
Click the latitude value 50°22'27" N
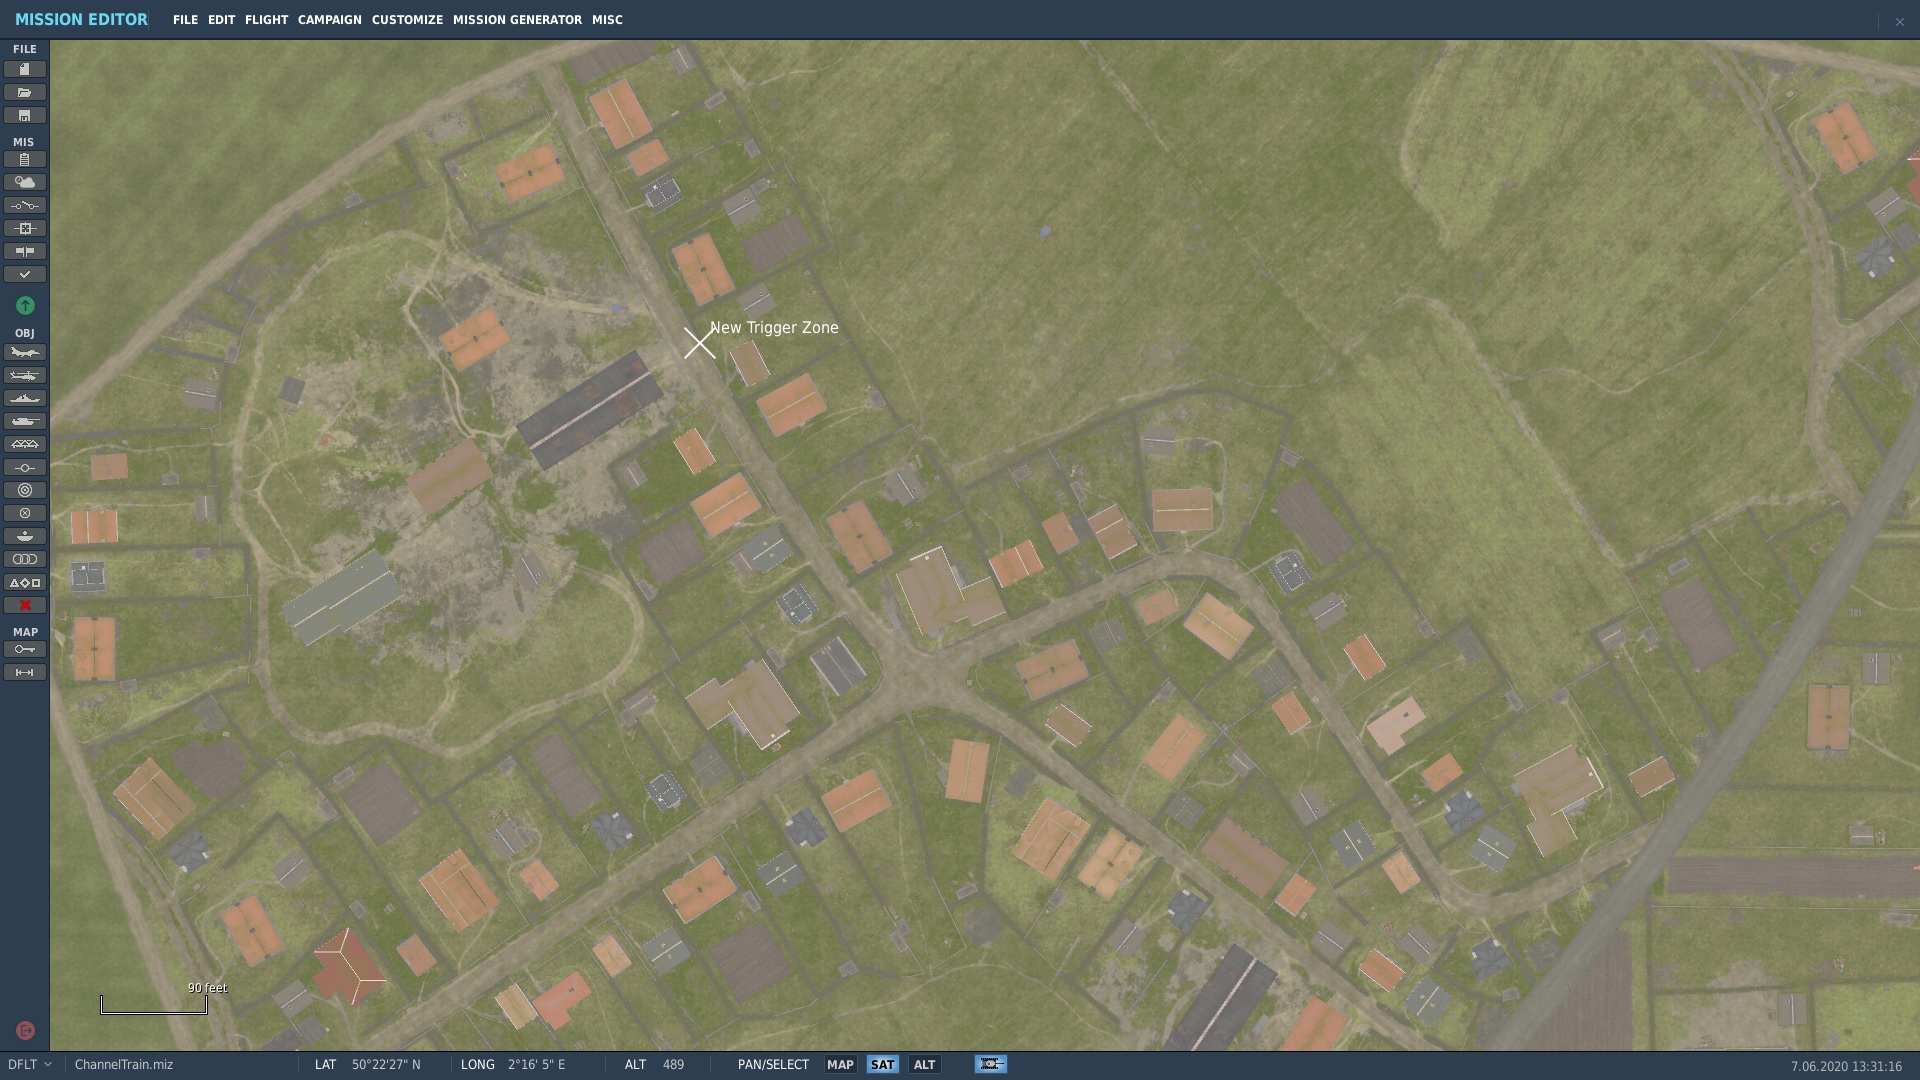(386, 1065)
